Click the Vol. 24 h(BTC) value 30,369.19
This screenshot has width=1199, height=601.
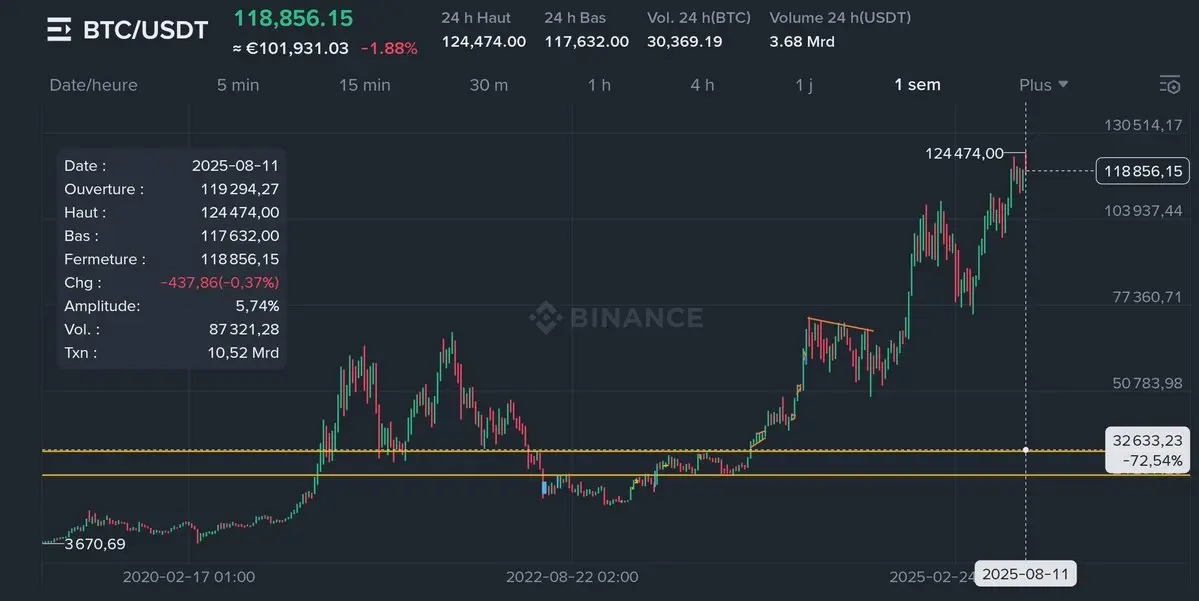pos(684,41)
